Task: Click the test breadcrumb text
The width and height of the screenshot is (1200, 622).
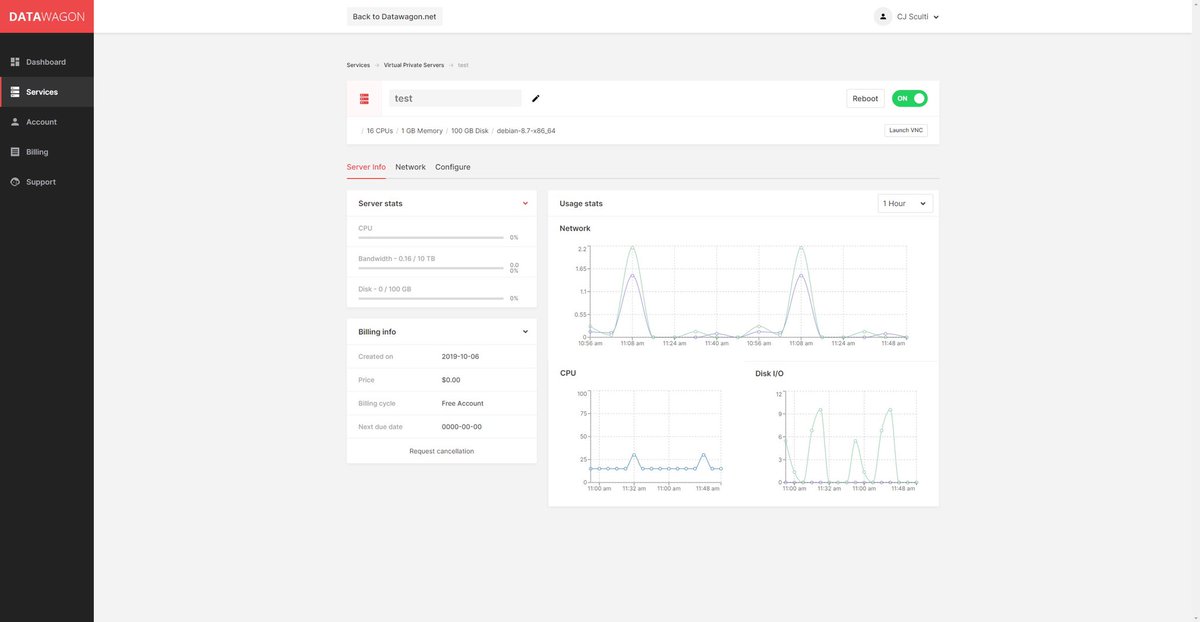Action: pos(463,65)
